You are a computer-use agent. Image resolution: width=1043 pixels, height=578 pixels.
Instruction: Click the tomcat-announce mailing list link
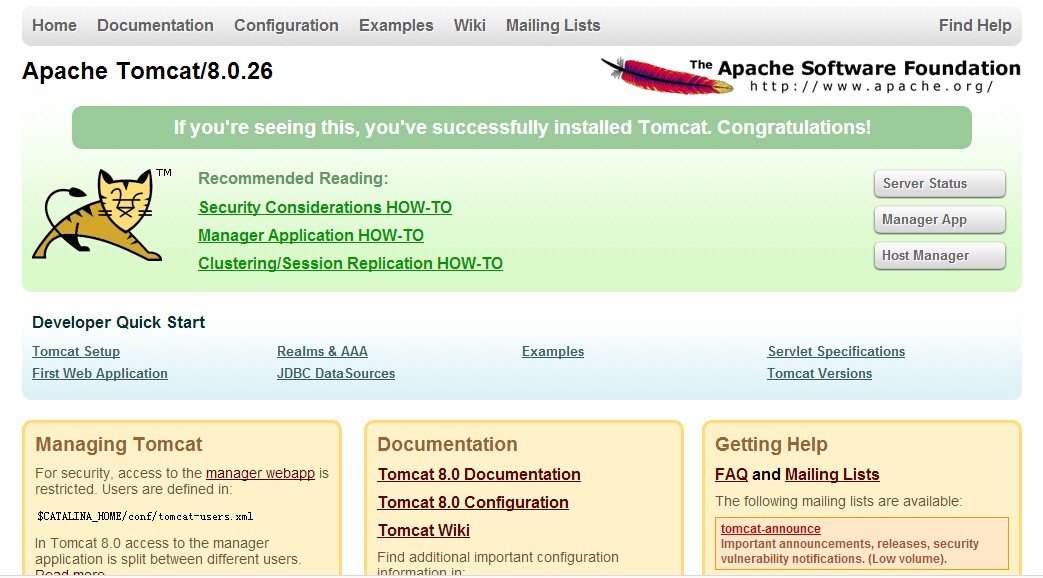click(770, 529)
